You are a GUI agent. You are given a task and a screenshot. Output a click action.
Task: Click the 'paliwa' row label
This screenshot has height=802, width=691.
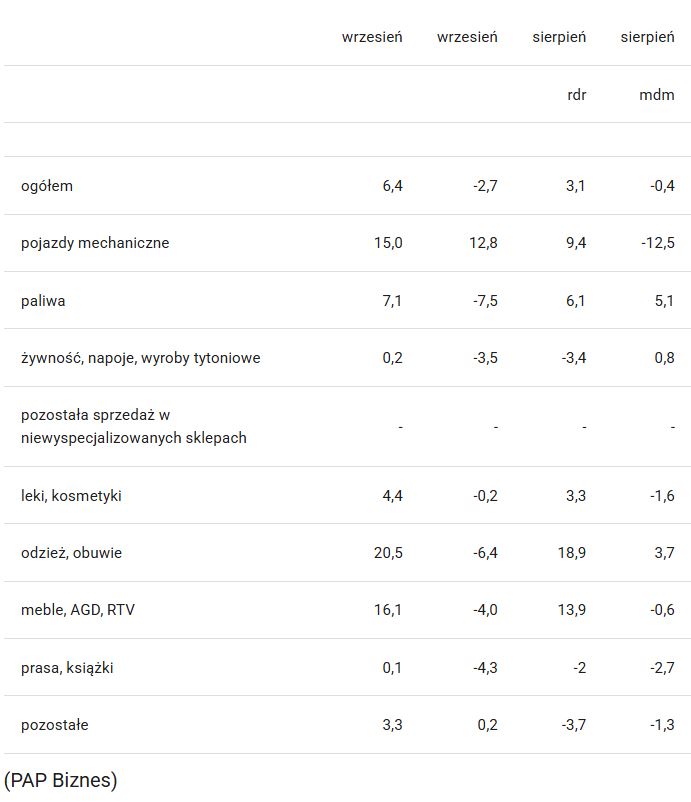pos(43,301)
